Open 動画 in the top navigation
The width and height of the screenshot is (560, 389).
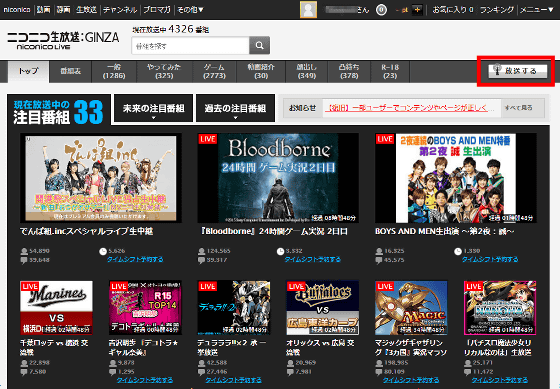pyautogui.click(x=43, y=10)
